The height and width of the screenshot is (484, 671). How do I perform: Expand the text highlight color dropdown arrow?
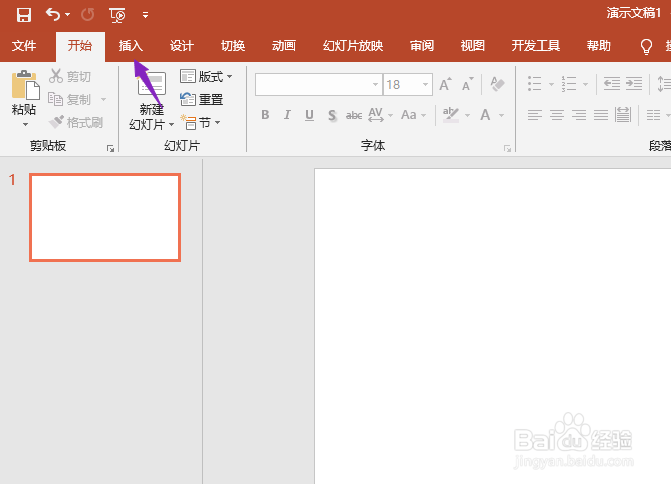(x=467, y=115)
